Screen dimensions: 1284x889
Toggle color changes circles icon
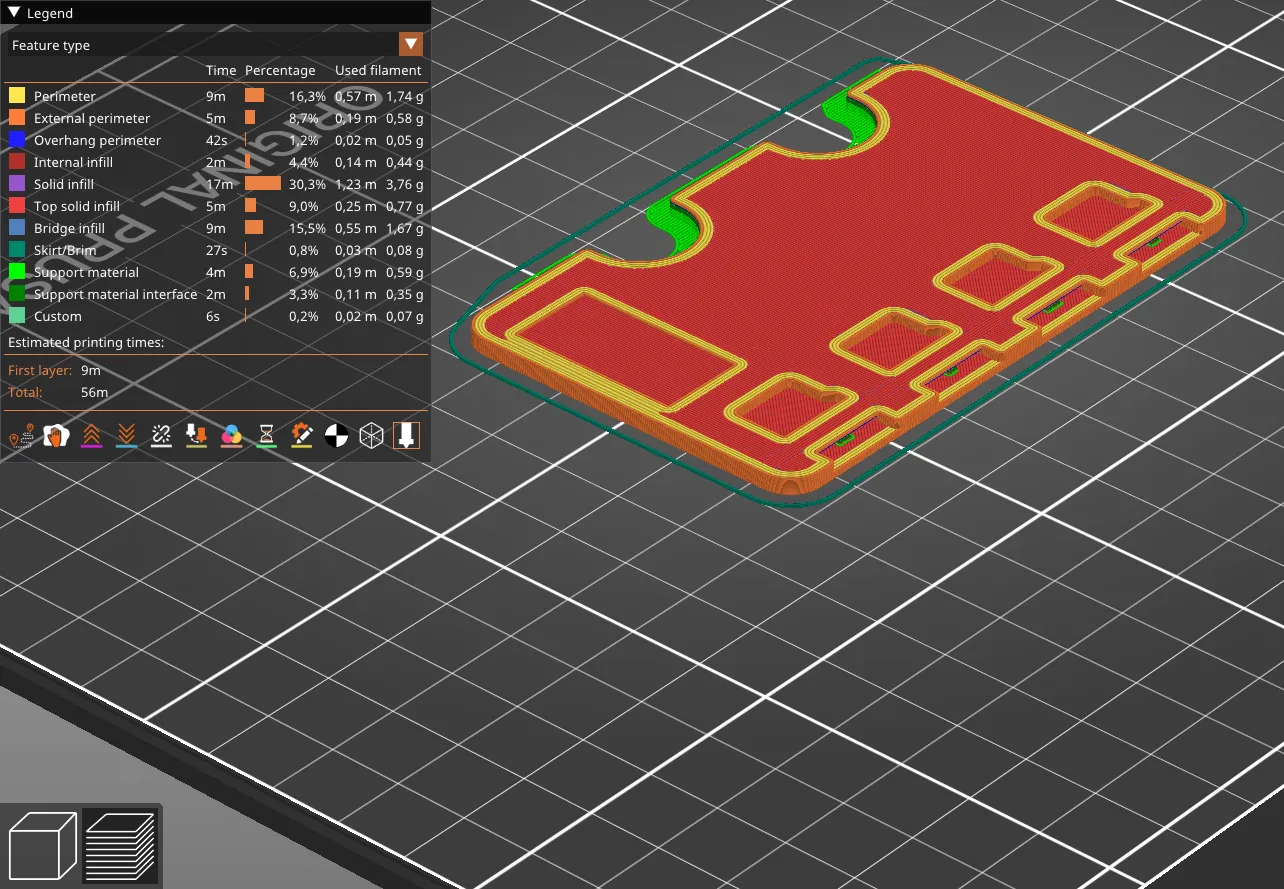coord(231,435)
